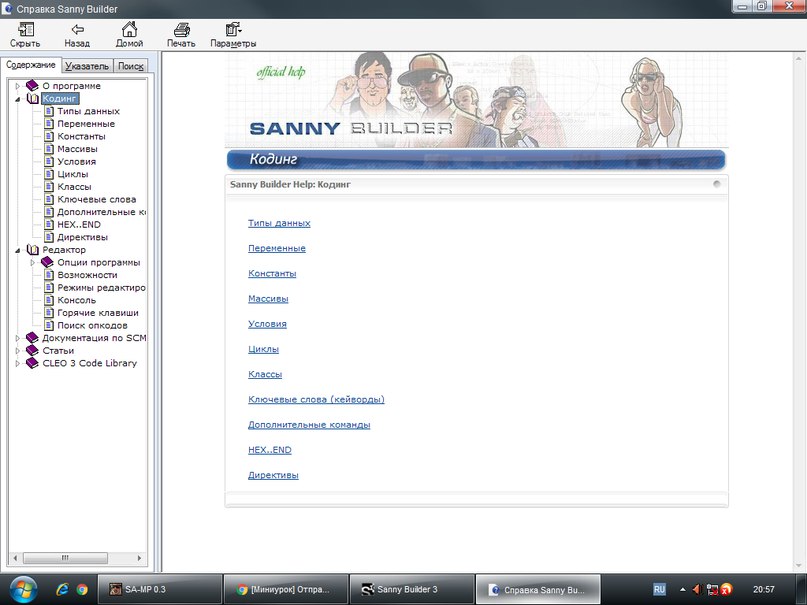
Task: Switch to the [Миниурок] Chrome taskbar window
Action: [x=286, y=590]
